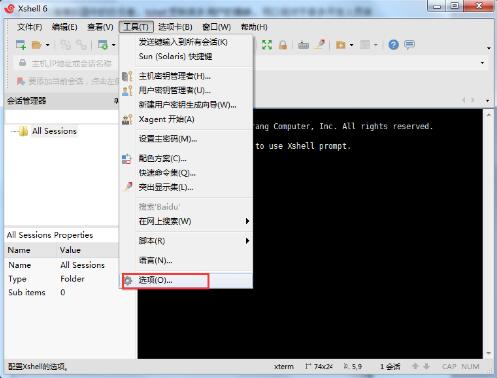Choose Xagent 开始(A) menu entry

click(186, 119)
